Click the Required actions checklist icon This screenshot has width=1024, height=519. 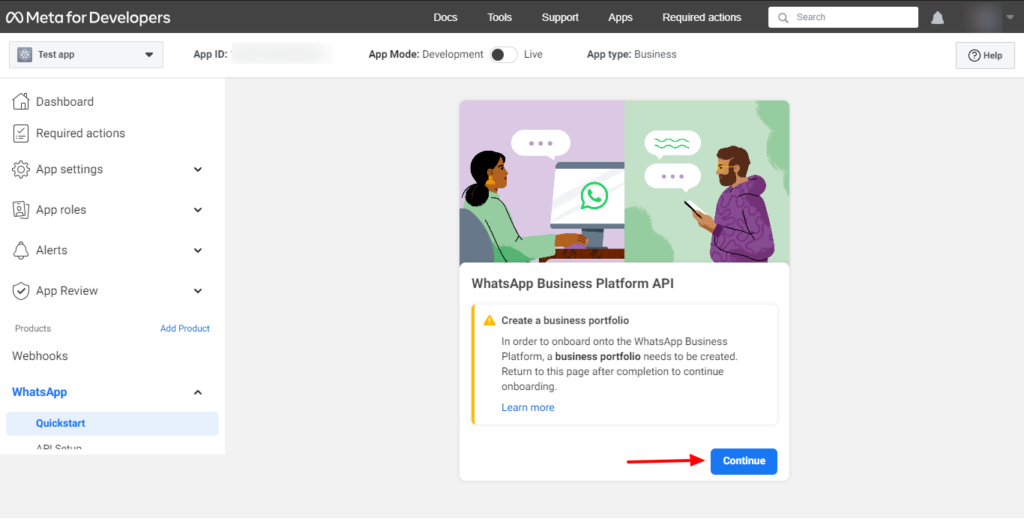tap(20, 133)
